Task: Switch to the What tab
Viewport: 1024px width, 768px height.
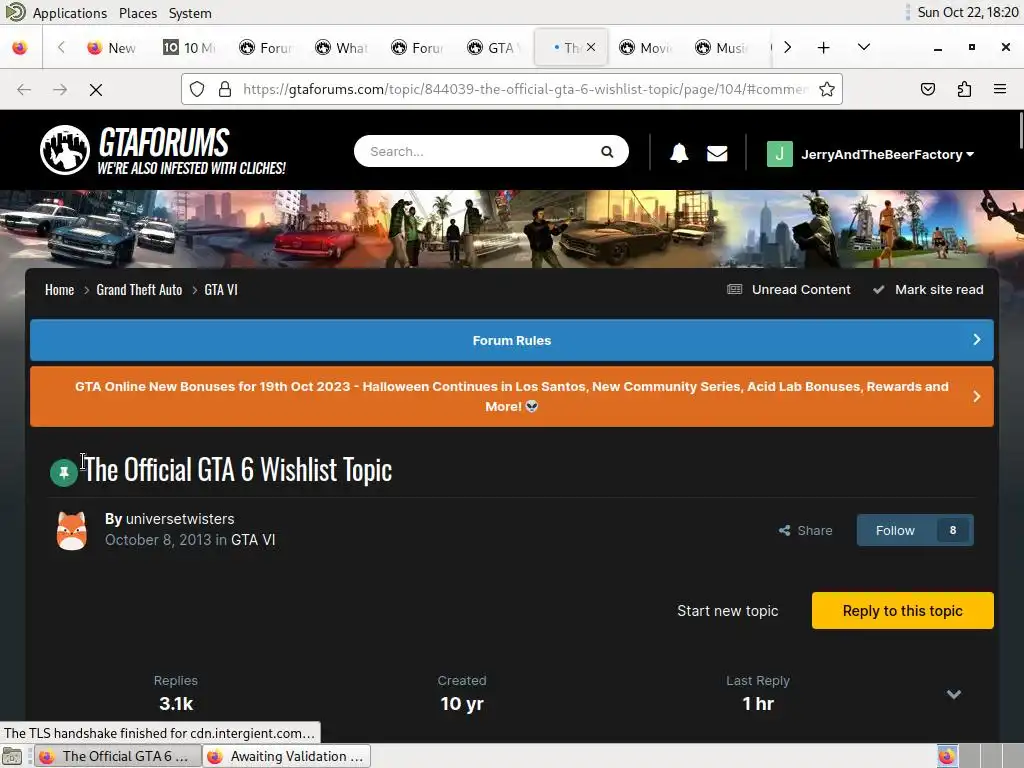Action: pyautogui.click(x=342, y=48)
